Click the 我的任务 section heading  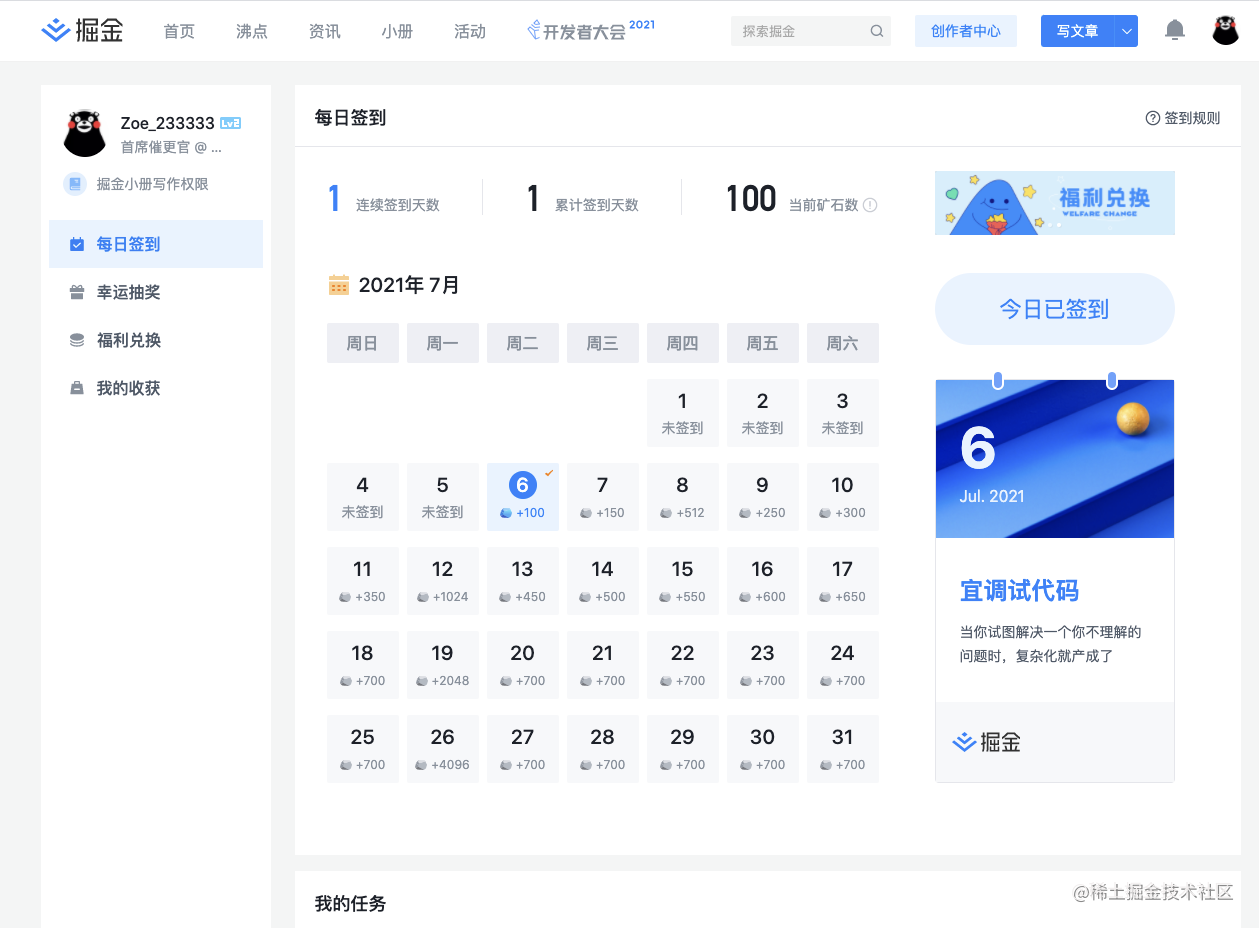(350, 903)
